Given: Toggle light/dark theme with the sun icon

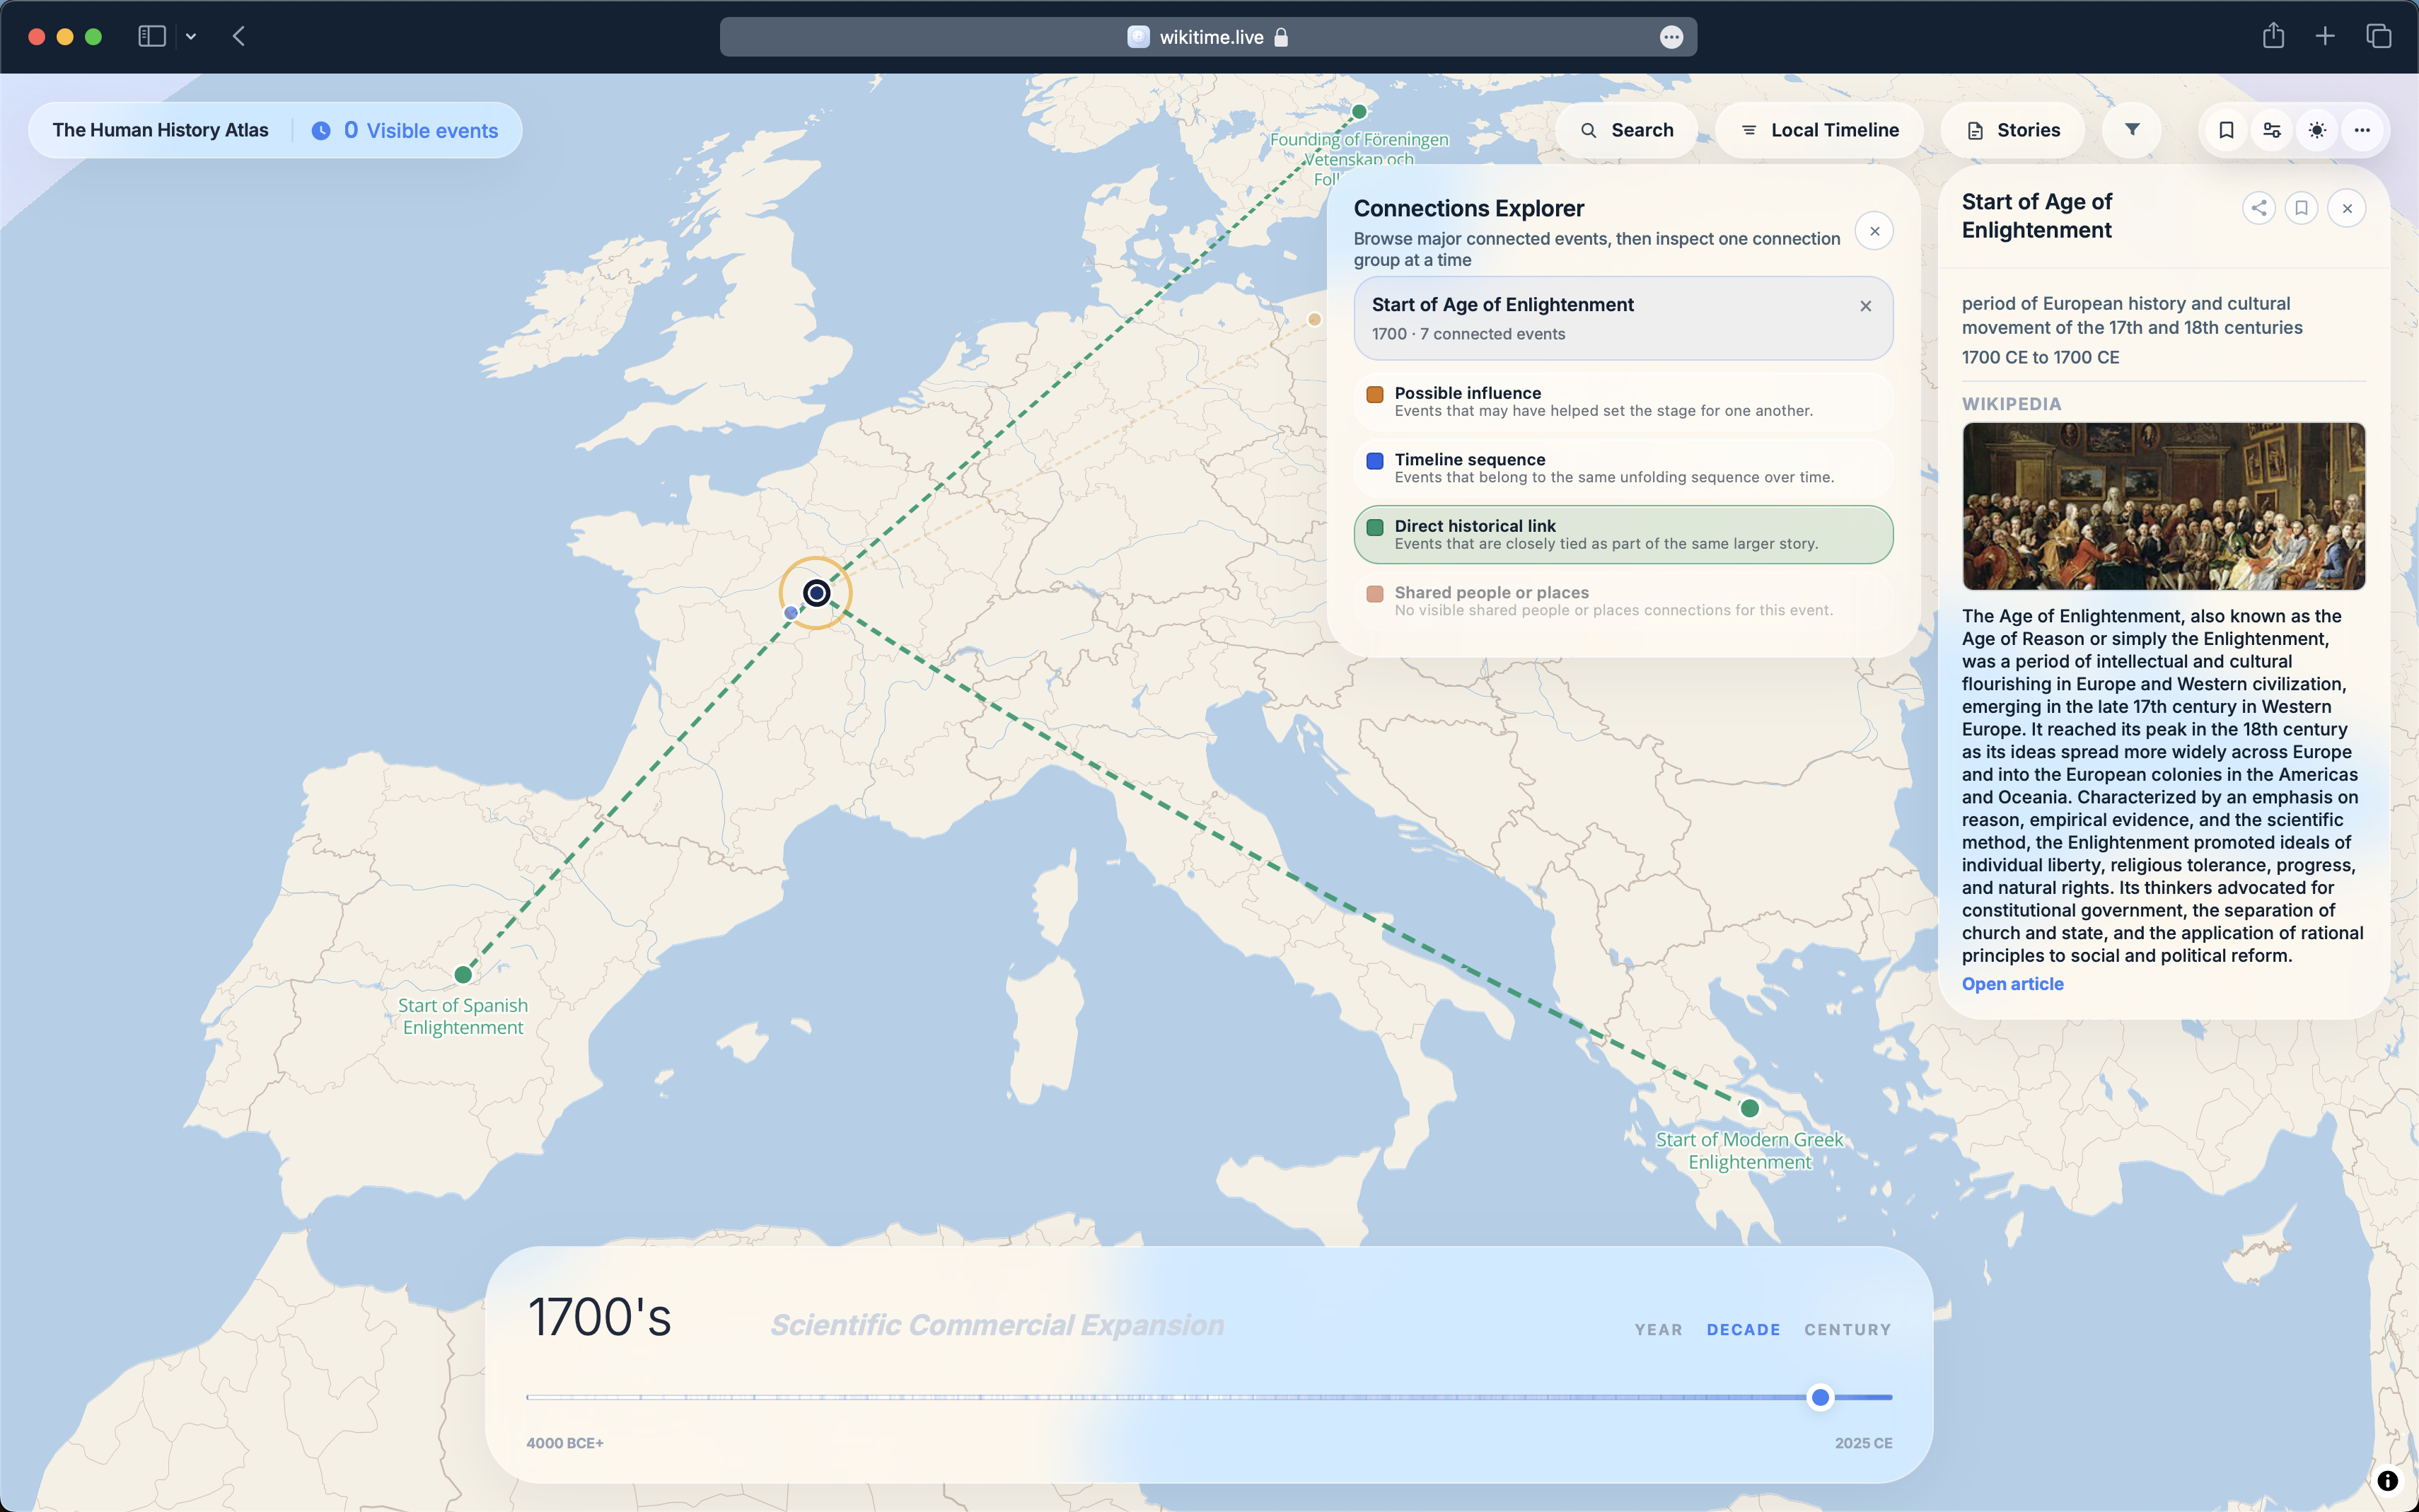Looking at the screenshot, I should 2317,129.
